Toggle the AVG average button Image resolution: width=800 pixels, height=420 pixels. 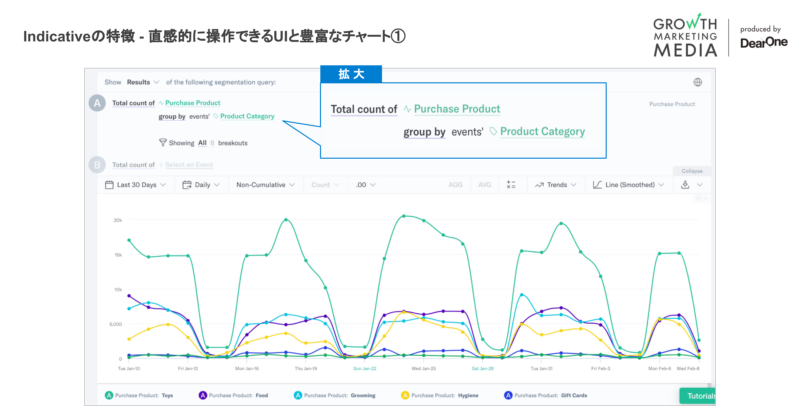point(485,185)
